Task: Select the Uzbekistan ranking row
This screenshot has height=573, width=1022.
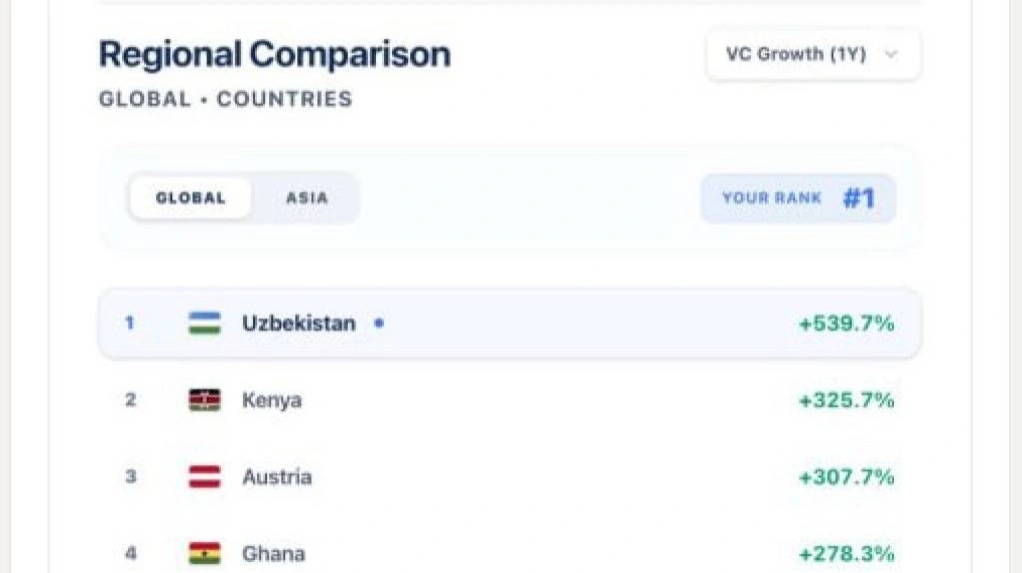Action: pos(510,323)
